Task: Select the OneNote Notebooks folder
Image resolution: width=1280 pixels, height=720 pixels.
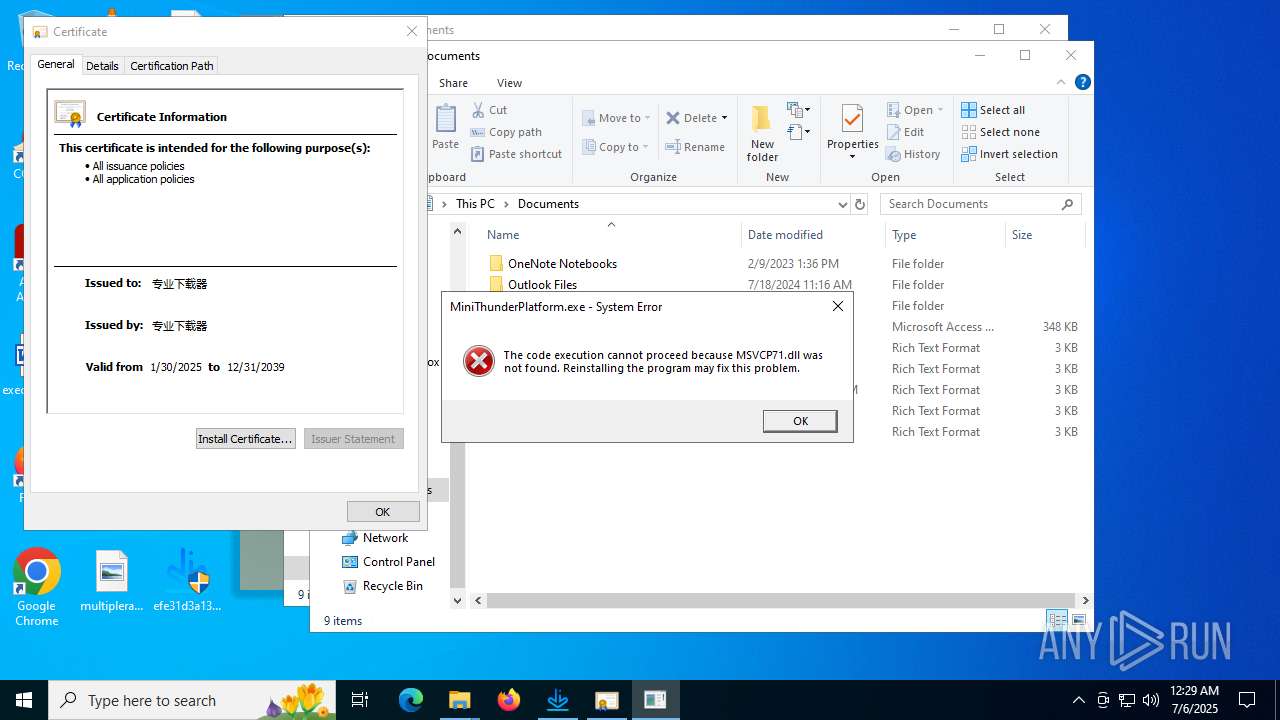Action: [562, 264]
